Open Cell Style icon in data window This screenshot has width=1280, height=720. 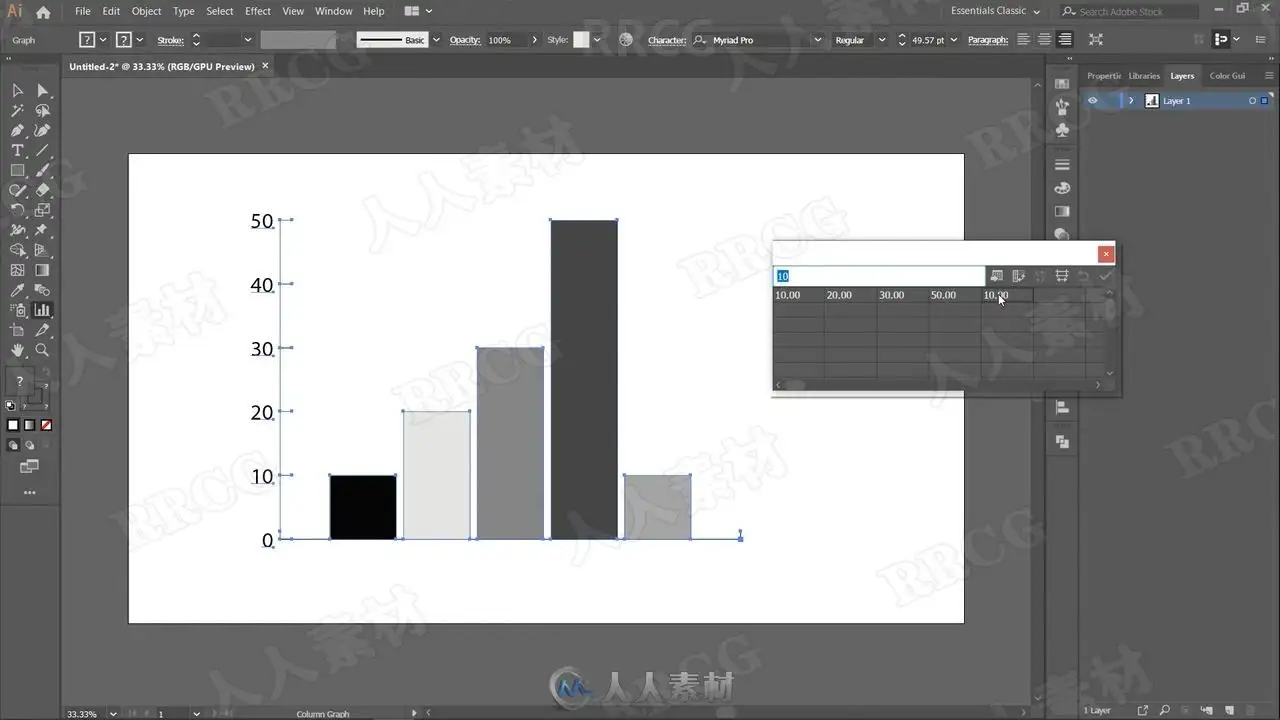click(1062, 276)
